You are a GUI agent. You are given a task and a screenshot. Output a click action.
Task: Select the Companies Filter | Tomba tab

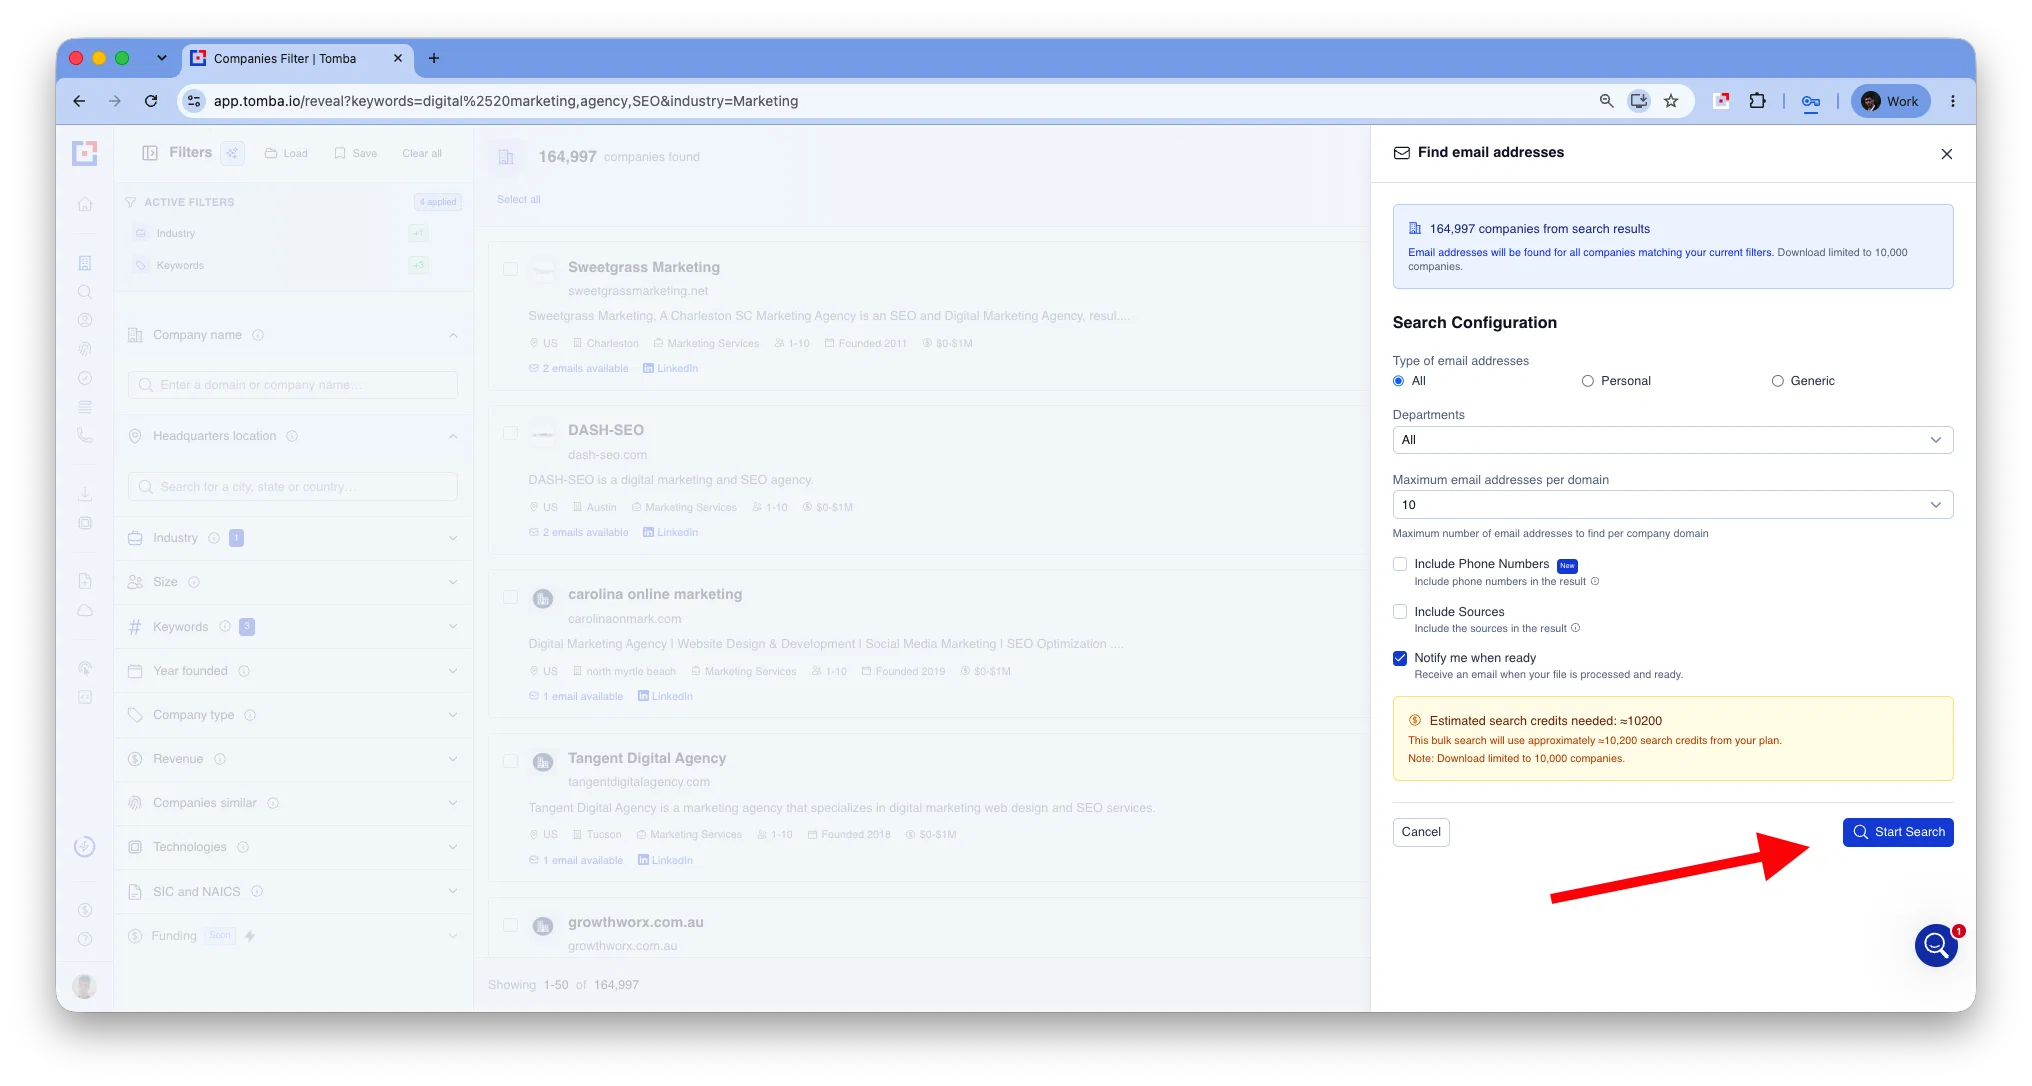click(x=298, y=58)
